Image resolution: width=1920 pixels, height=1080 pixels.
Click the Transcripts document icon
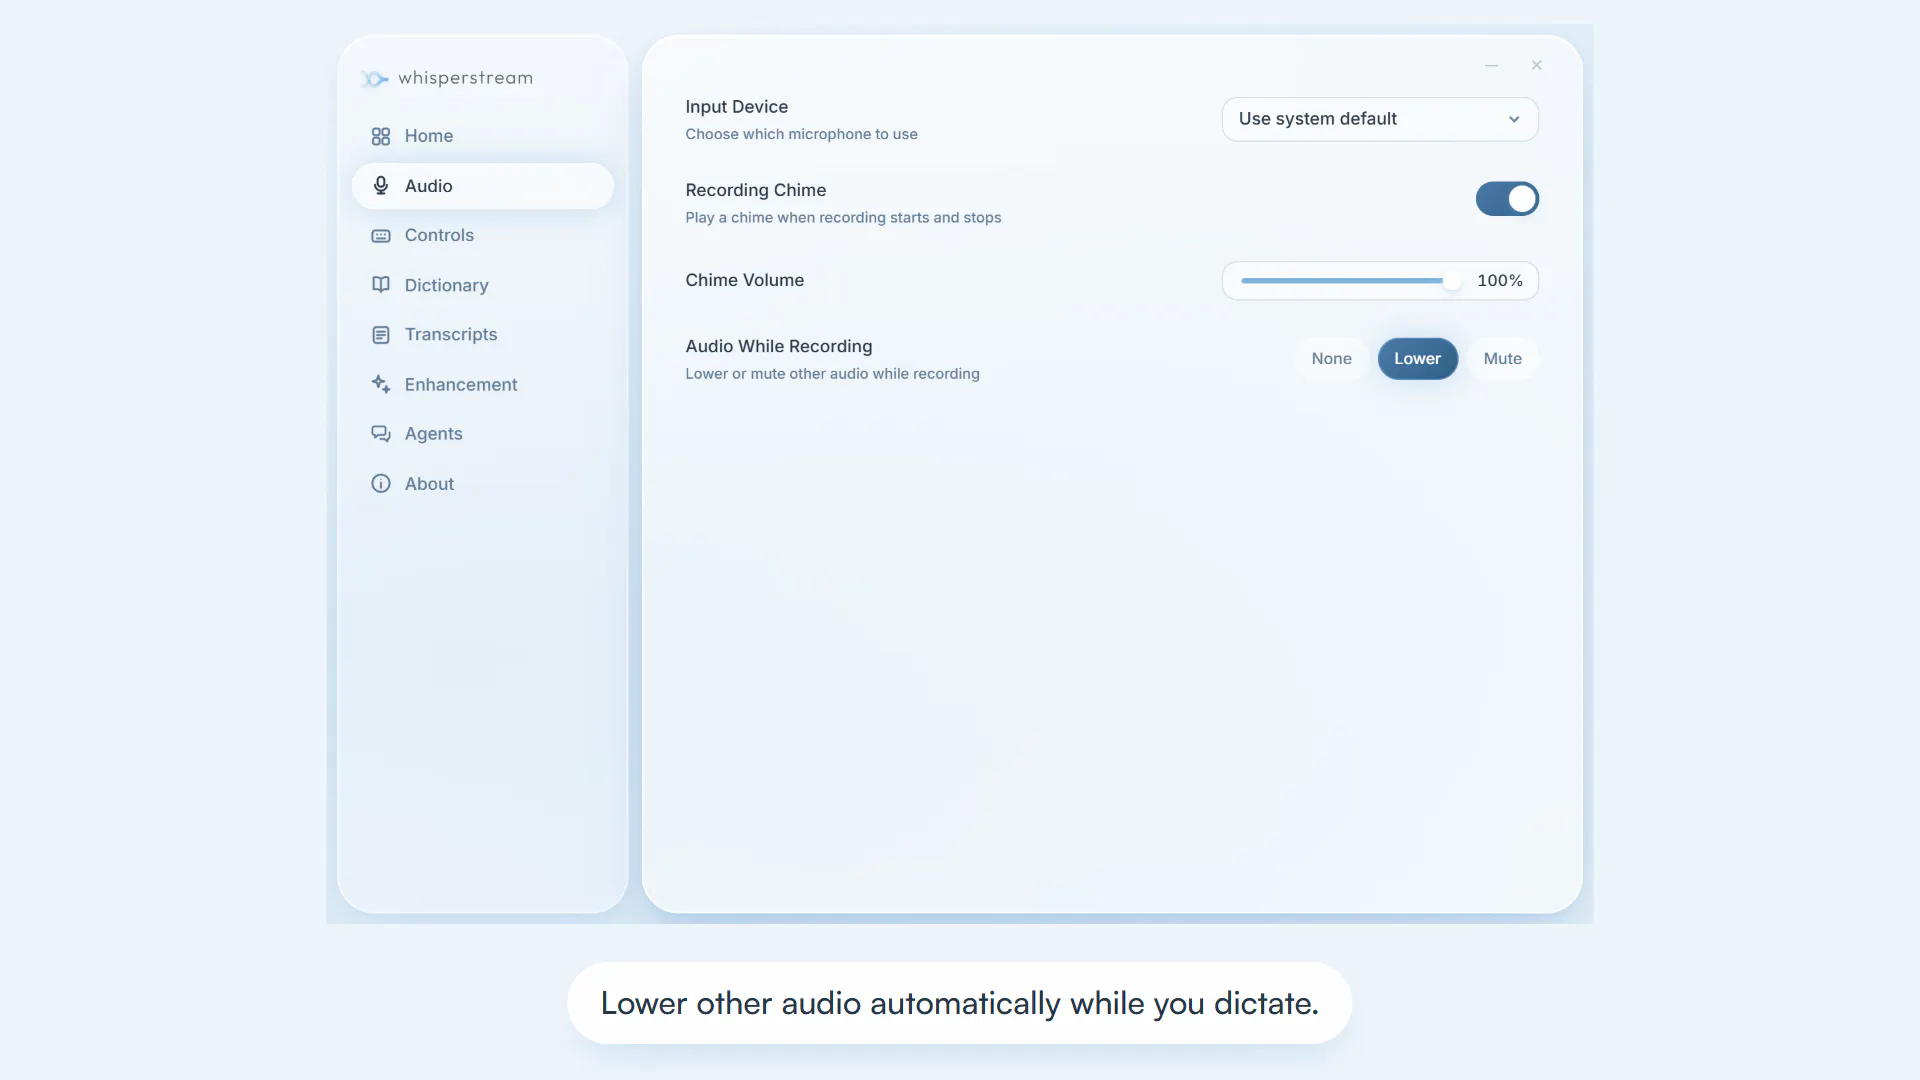(x=381, y=335)
